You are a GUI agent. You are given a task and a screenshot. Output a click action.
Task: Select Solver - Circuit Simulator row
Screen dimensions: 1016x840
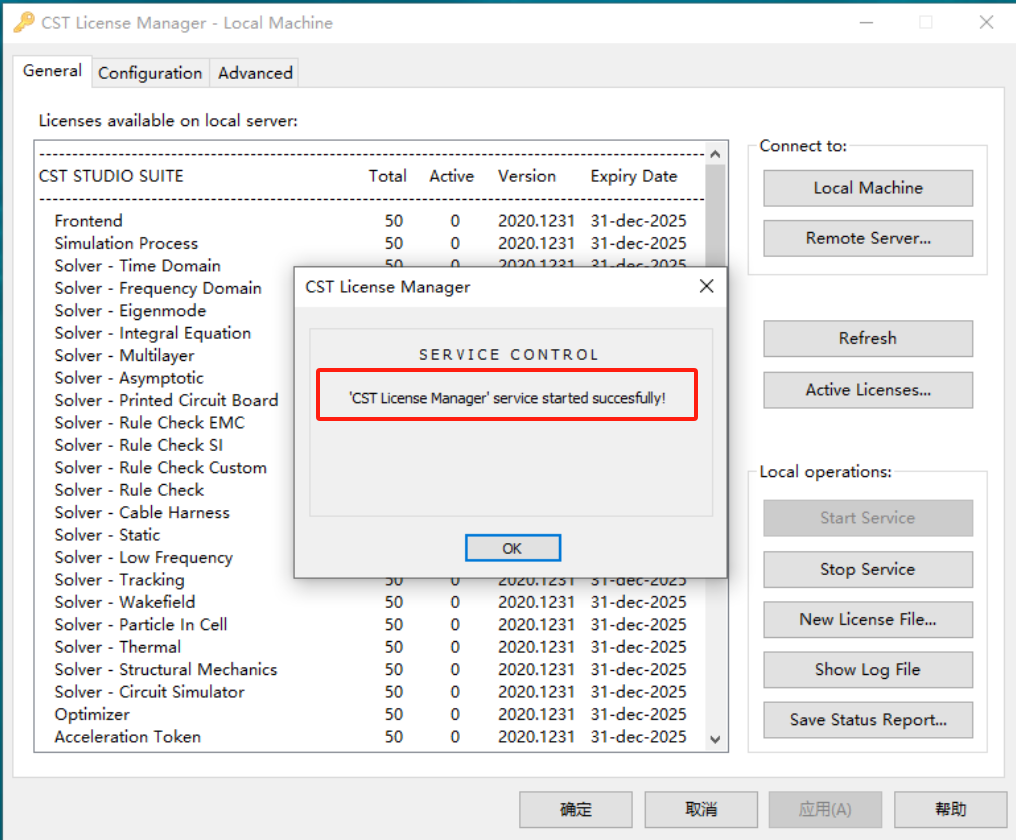370,692
